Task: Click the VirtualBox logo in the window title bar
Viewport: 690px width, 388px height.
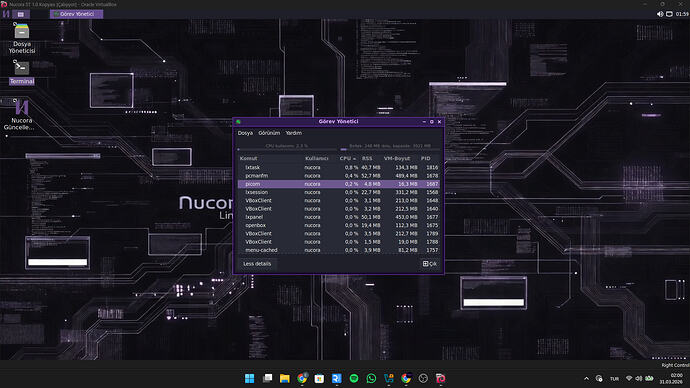Action: (x=4, y=4)
